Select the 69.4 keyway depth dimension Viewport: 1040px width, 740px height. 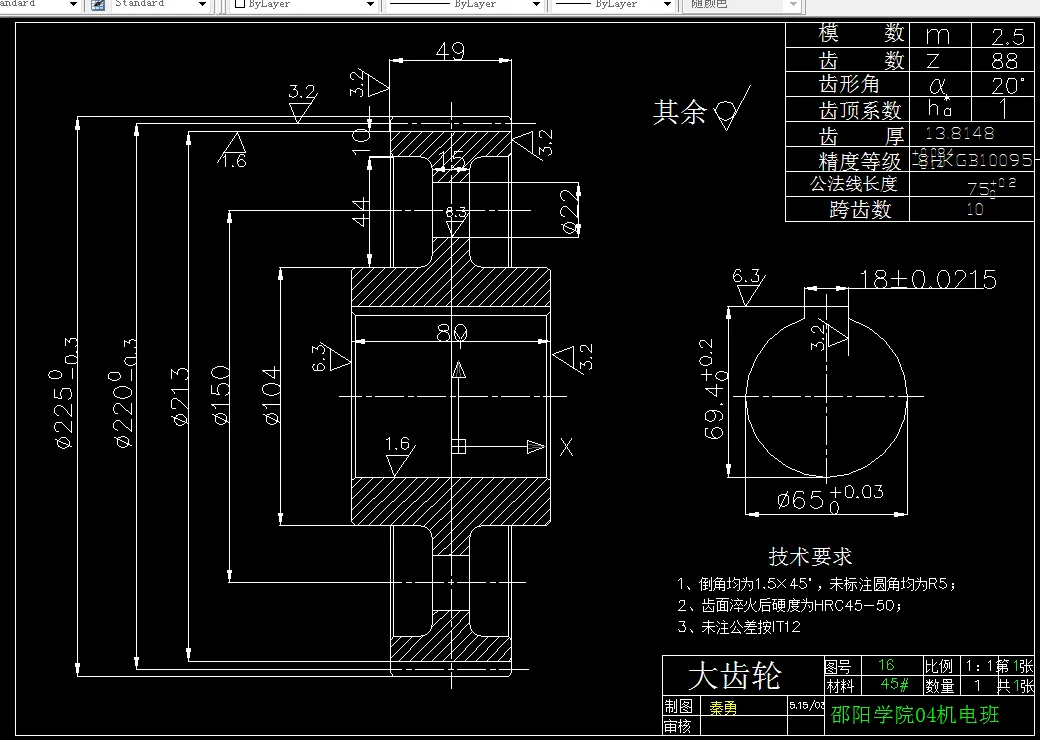[x=716, y=389]
